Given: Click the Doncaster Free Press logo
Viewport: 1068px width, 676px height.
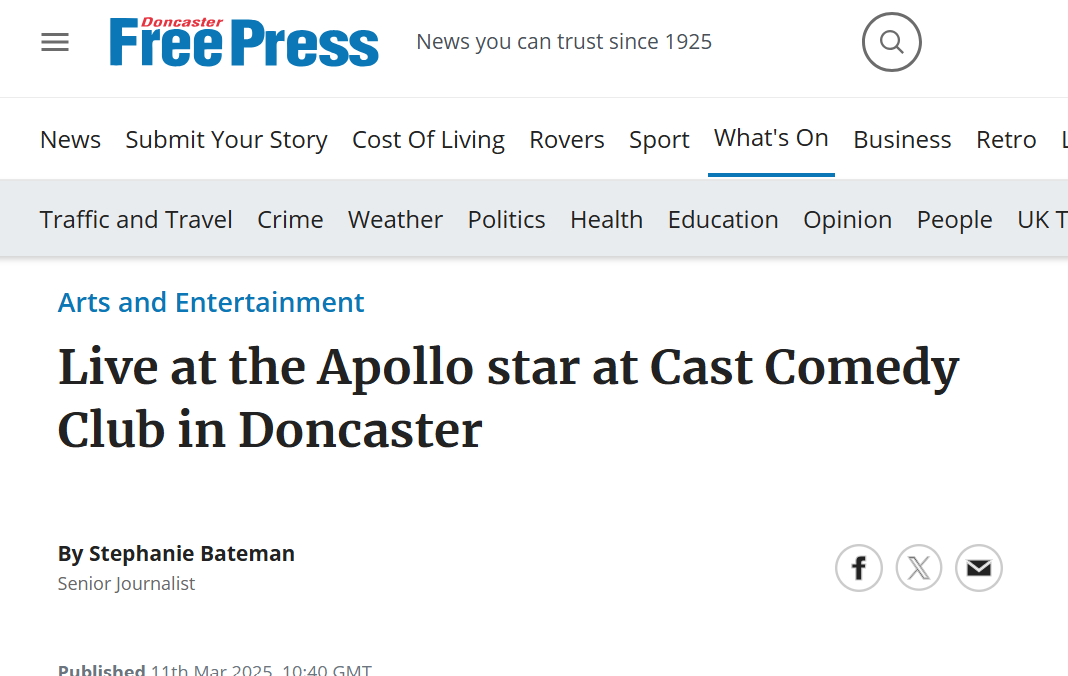Looking at the screenshot, I should (x=244, y=43).
